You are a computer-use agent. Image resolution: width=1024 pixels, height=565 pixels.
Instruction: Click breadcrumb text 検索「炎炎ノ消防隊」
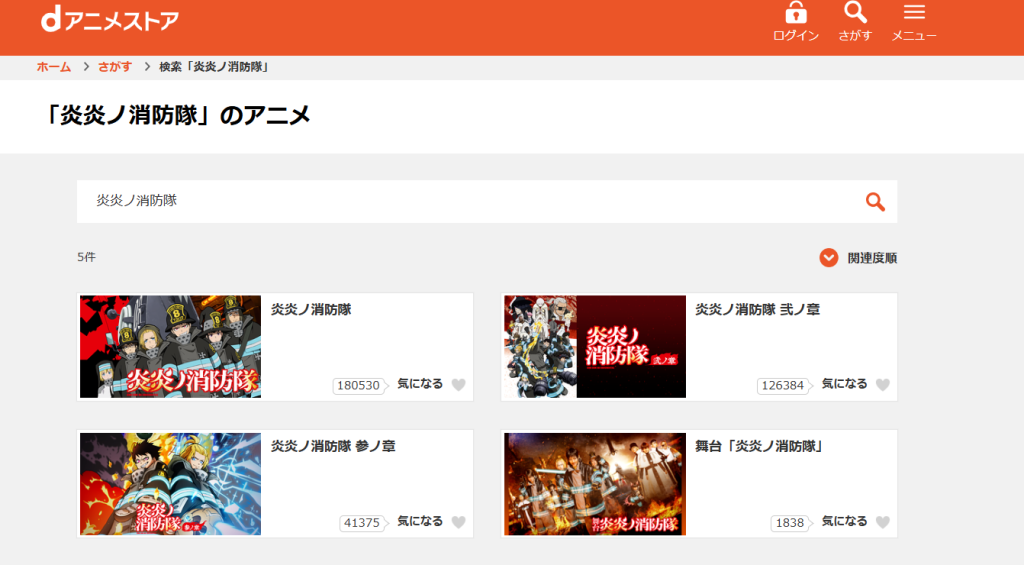pyautogui.click(x=214, y=67)
